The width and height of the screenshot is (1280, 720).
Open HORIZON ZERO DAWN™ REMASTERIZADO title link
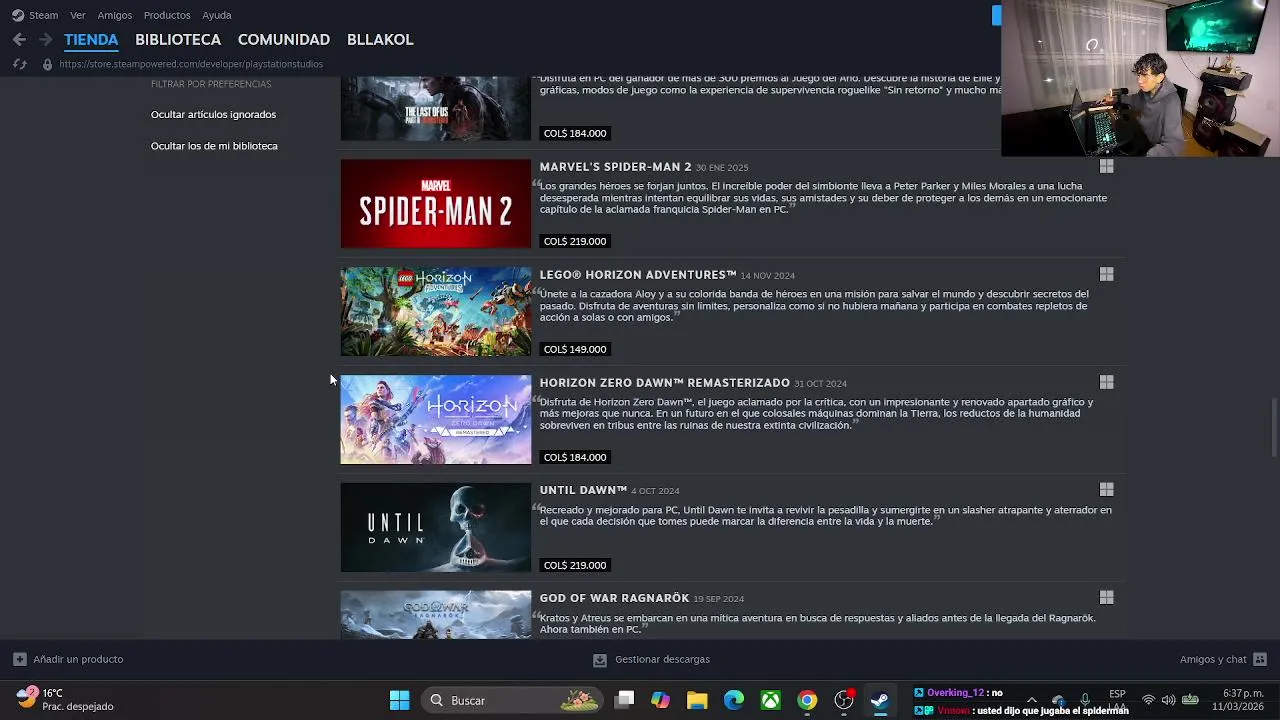click(665, 383)
